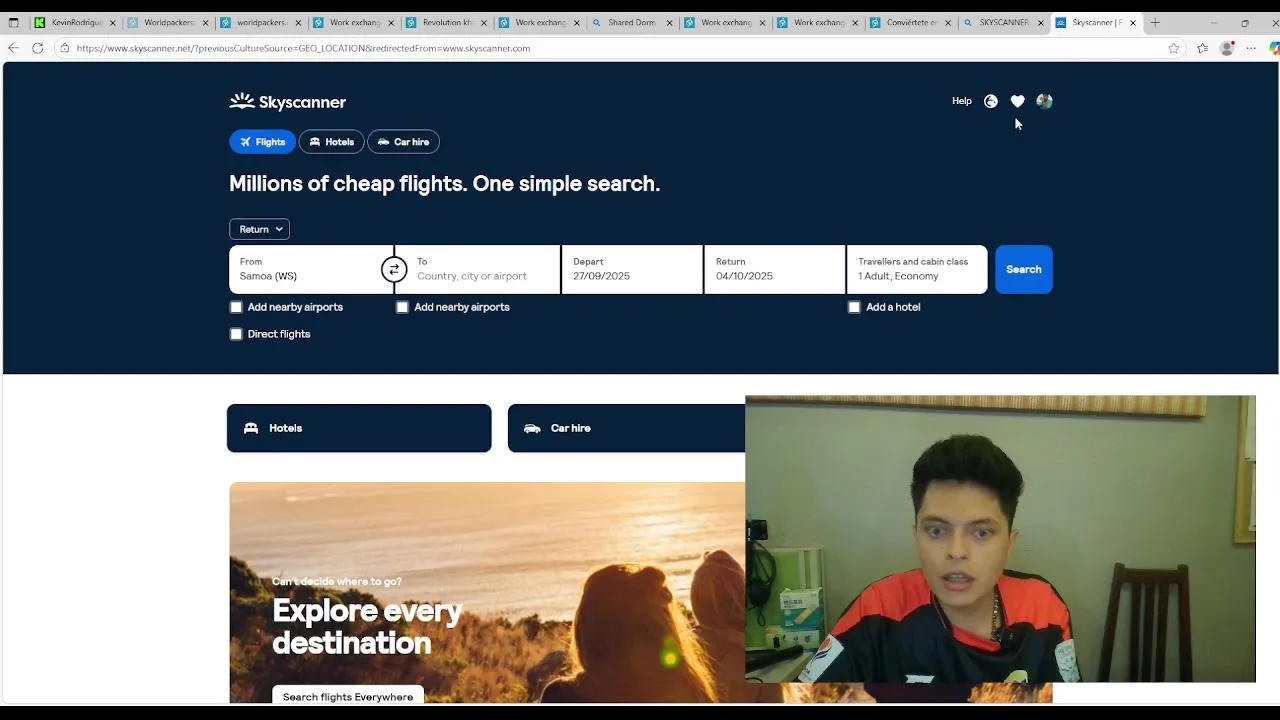Viewport: 1280px width, 720px height.
Task: Tick the Add a hotel checkbox
Action: [x=854, y=307]
